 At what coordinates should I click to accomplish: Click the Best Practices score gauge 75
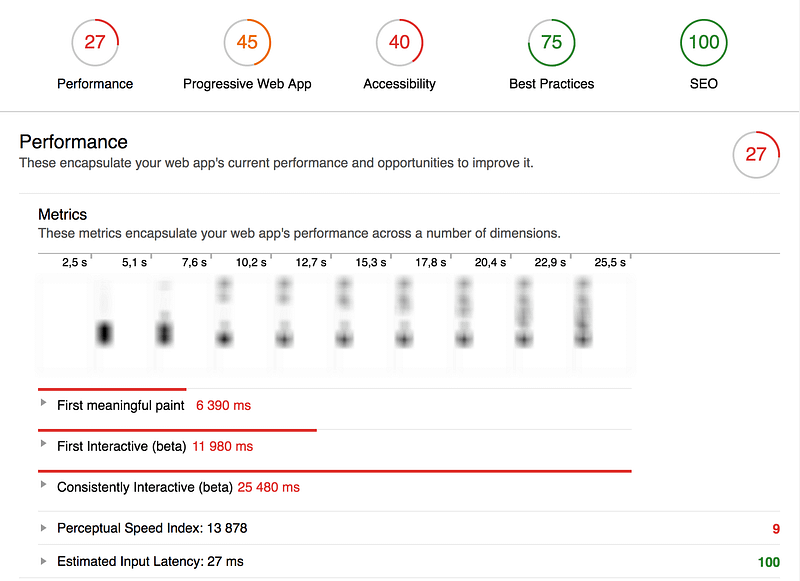[x=552, y=42]
